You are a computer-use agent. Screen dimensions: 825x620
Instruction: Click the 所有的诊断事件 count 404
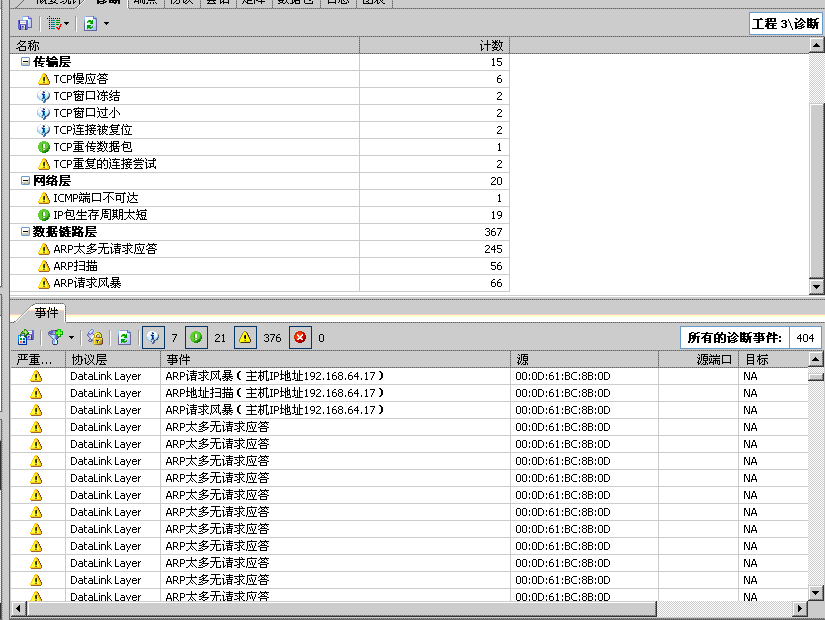click(805, 338)
